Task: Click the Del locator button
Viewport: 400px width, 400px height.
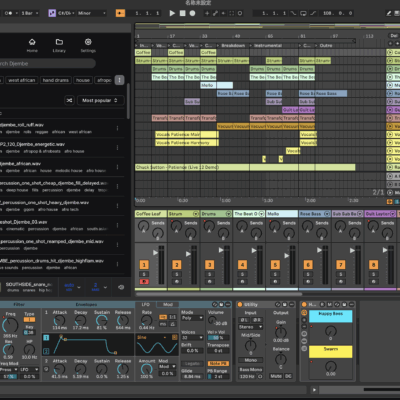Action: coord(394,36)
